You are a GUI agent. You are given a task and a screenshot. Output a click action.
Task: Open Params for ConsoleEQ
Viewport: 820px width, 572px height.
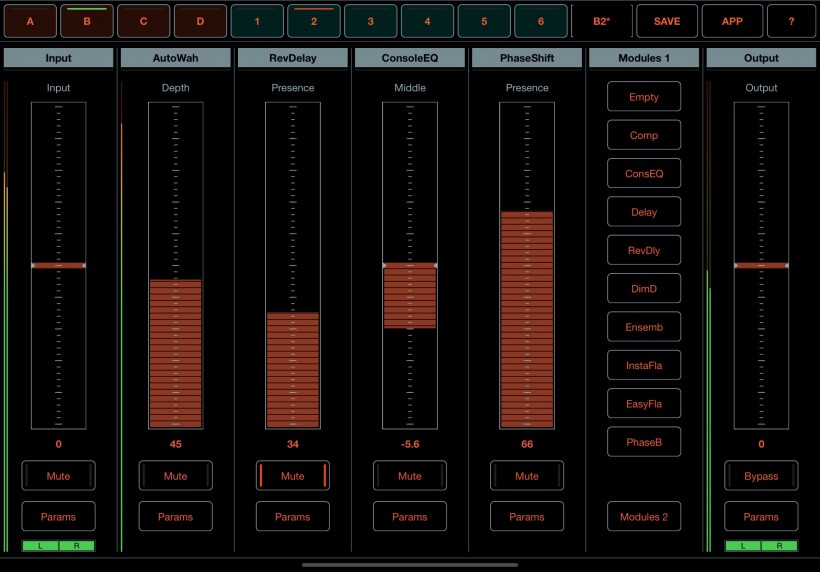click(x=409, y=517)
